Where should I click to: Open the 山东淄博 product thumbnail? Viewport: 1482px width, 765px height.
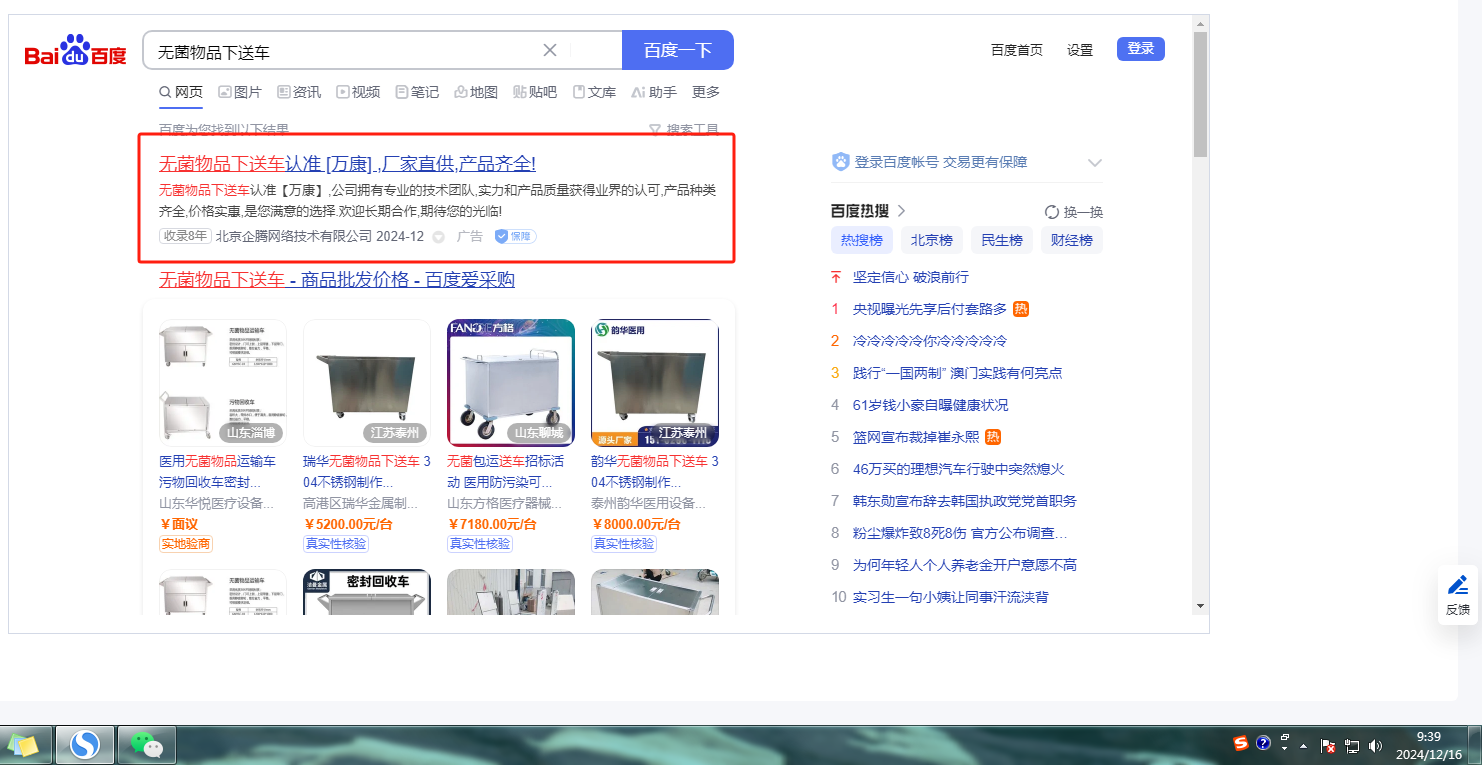pyautogui.click(x=223, y=383)
